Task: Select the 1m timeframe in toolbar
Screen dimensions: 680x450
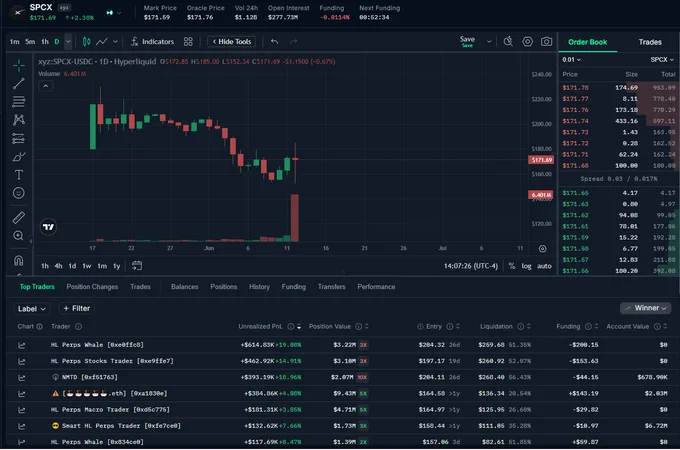Action: [x=14, y=42]
